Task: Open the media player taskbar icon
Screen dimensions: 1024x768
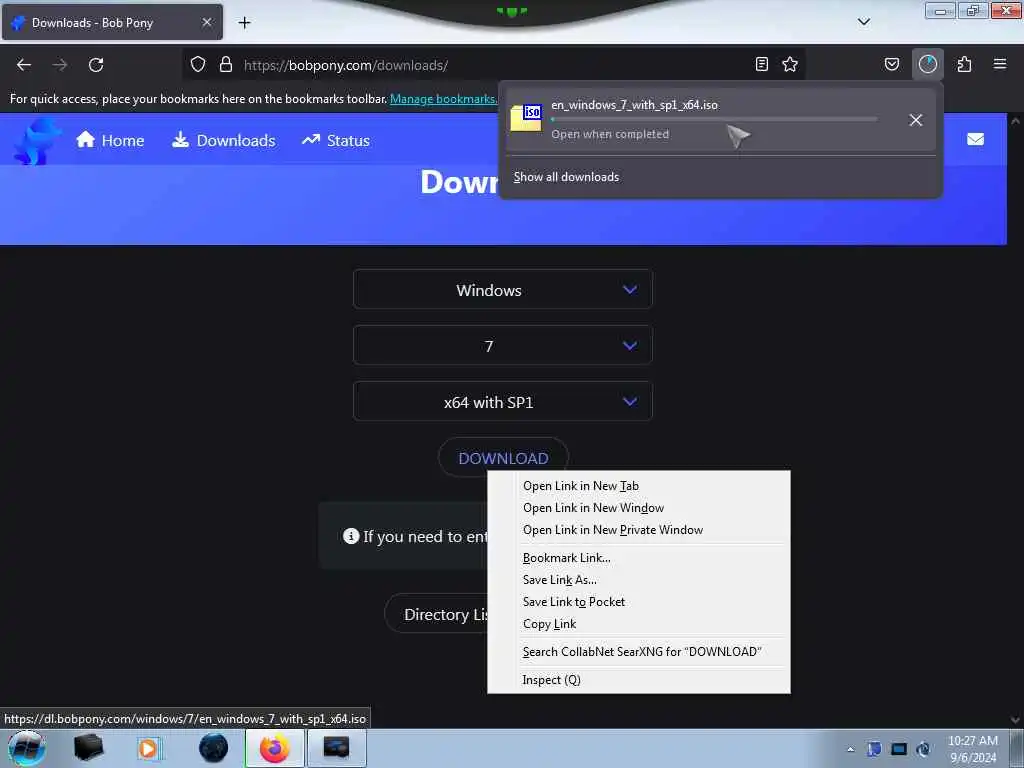Action: 148,748
